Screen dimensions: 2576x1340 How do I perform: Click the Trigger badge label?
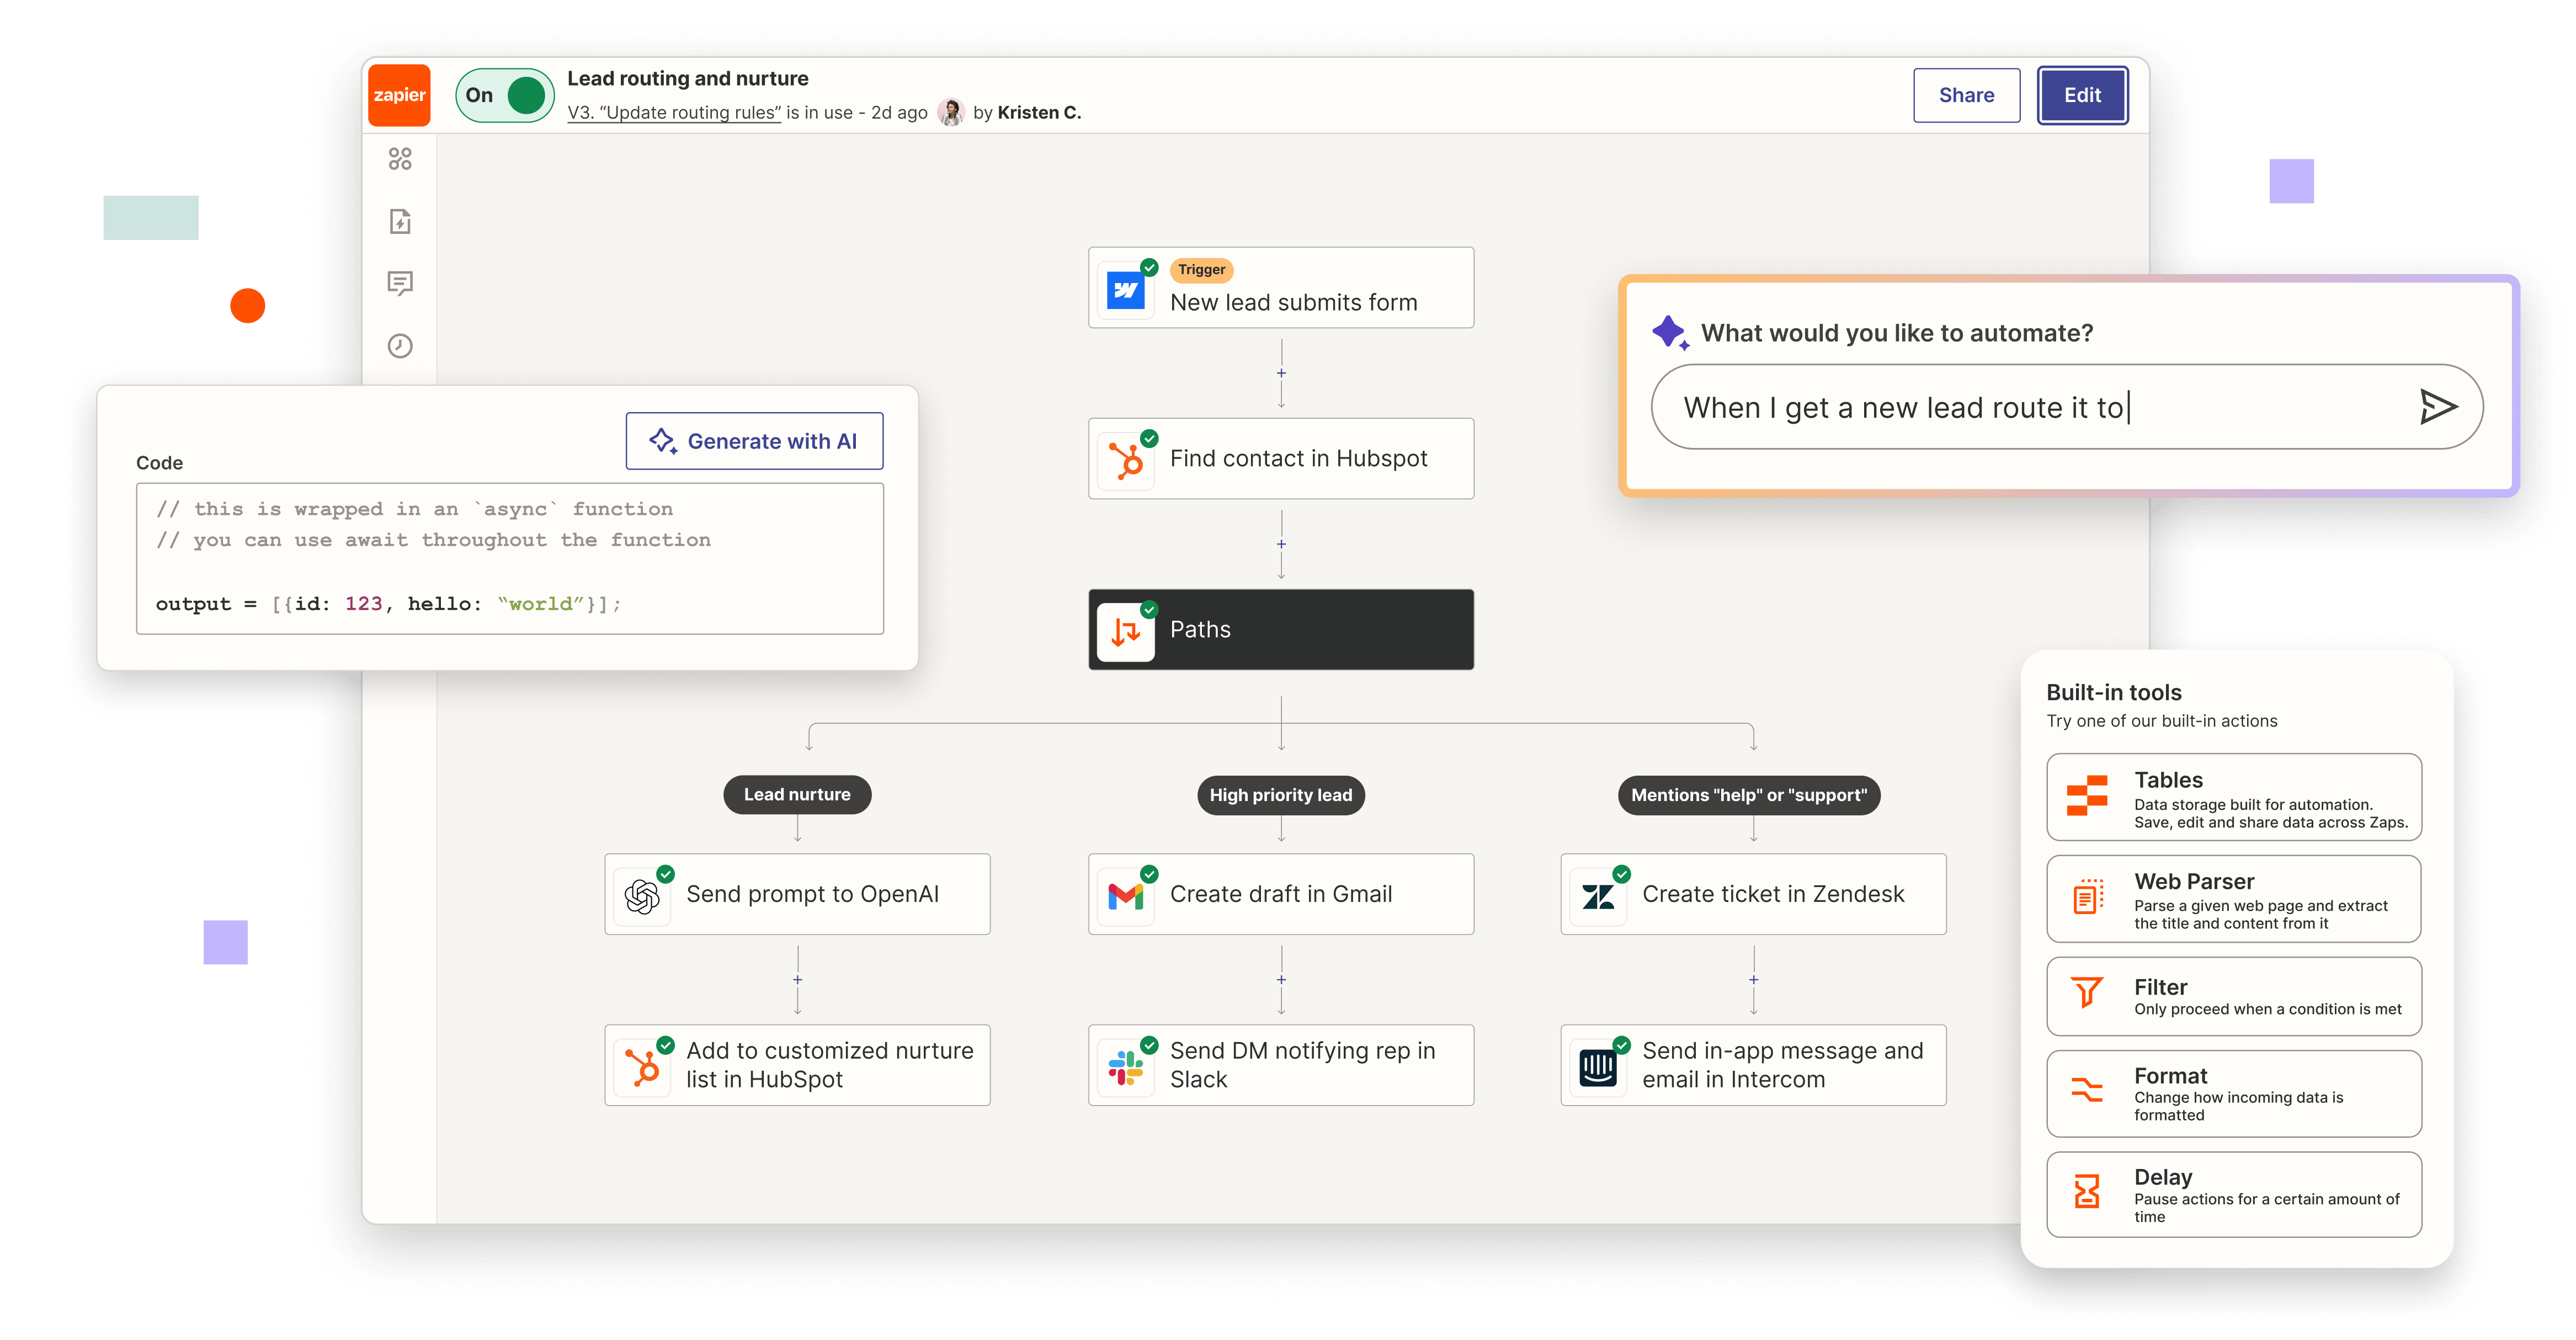(1201, 270)
